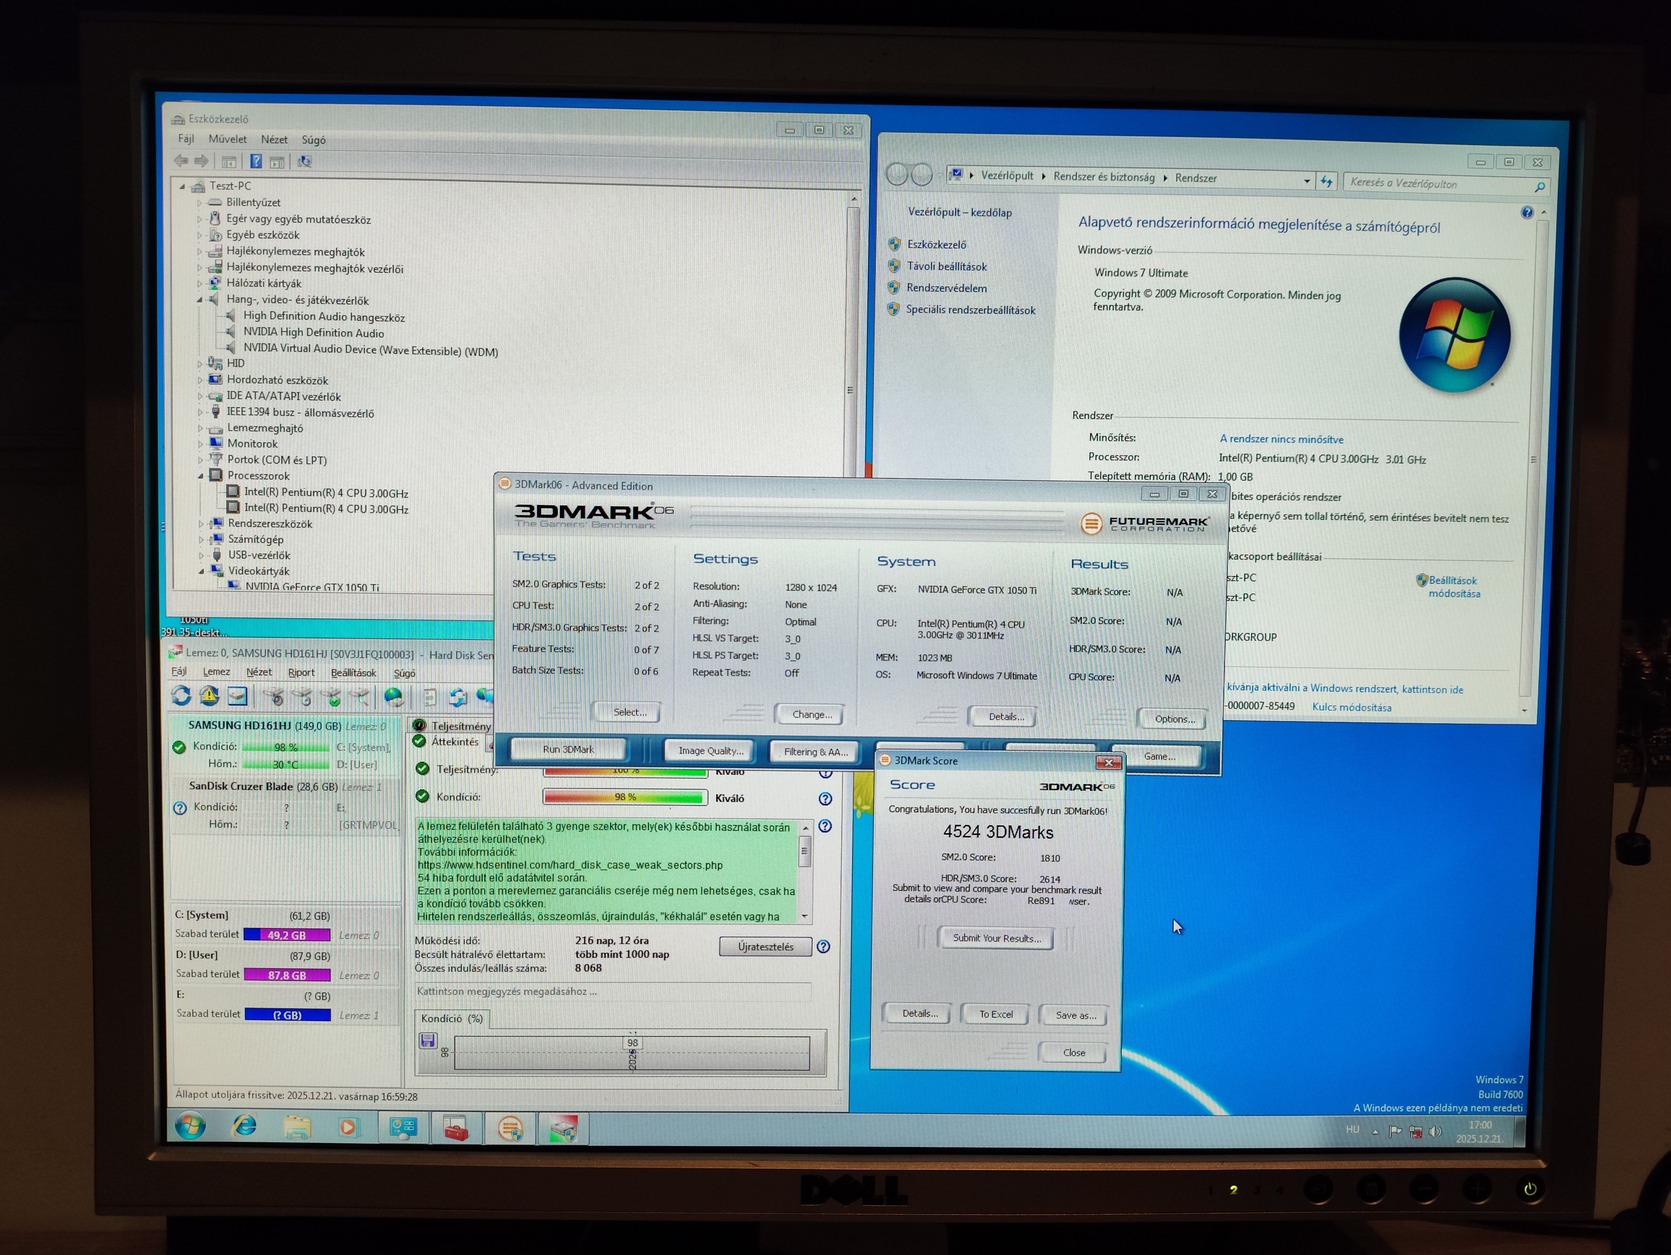Click the To Excel button
1671x1255 pixels.
pos(996,1014)
